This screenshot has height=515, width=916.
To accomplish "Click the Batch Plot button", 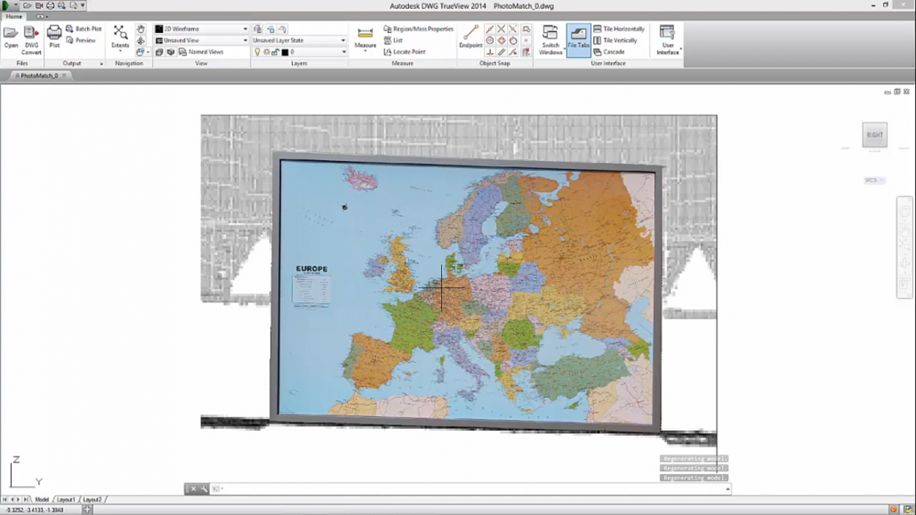I will click(84, 29).
